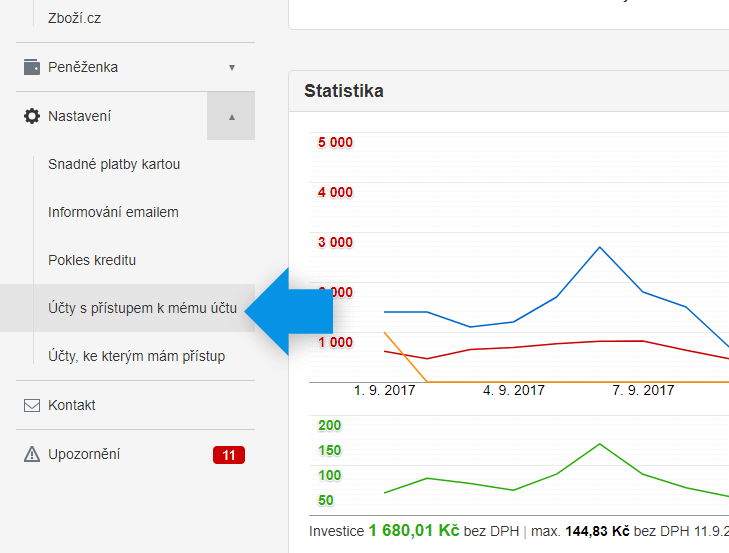The height and width of the screenshot is (553, 729).
Task: Click the 3 000 axis label
Action: 335,242
